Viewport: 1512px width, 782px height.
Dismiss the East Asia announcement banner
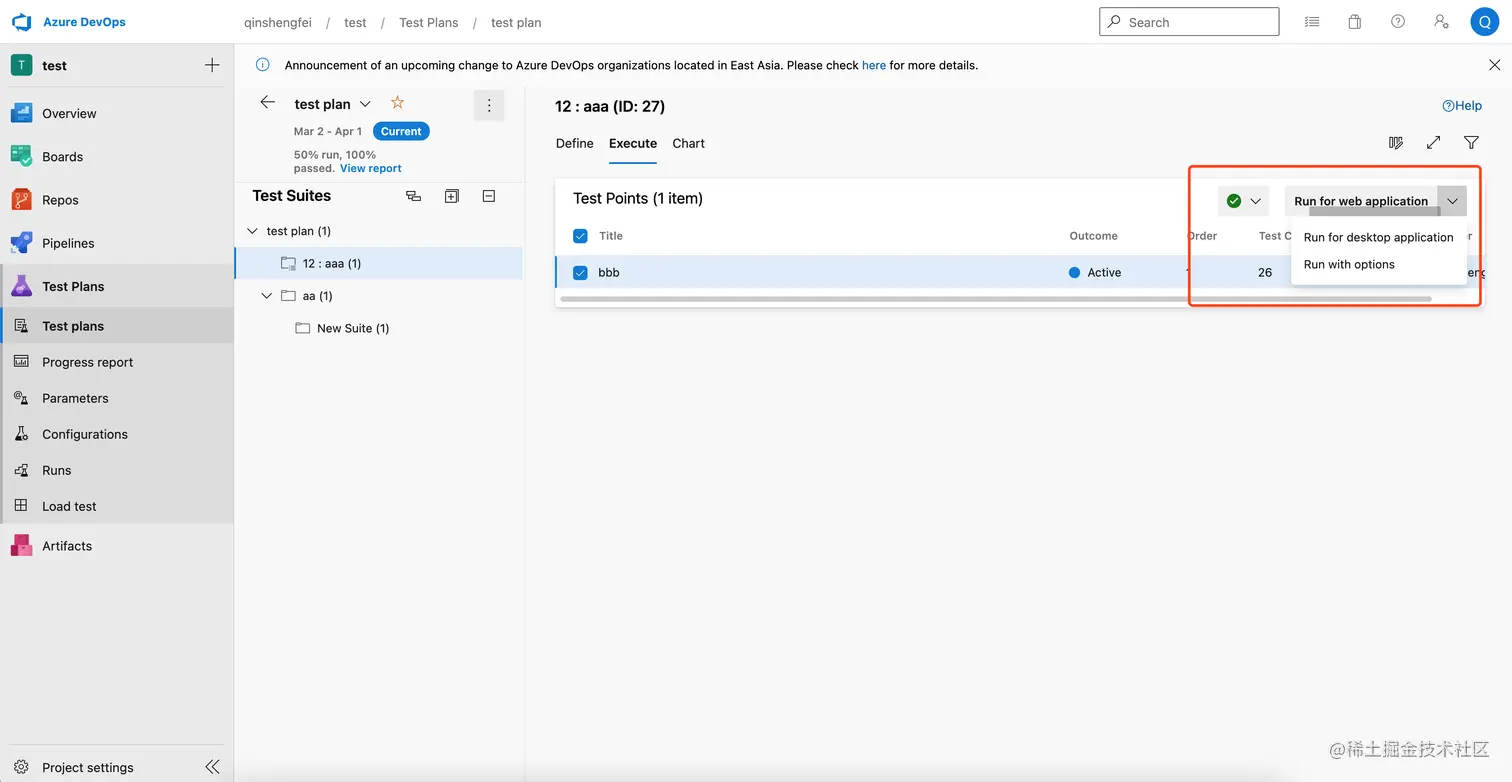click(x=1494, y=65)
